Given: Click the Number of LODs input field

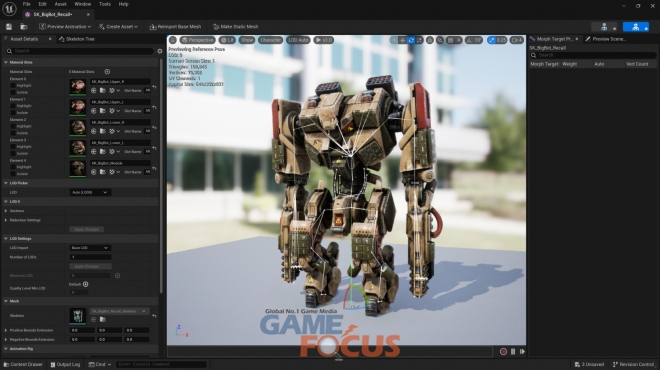Looking at the screenshot, I should click(x=90, y=257).
